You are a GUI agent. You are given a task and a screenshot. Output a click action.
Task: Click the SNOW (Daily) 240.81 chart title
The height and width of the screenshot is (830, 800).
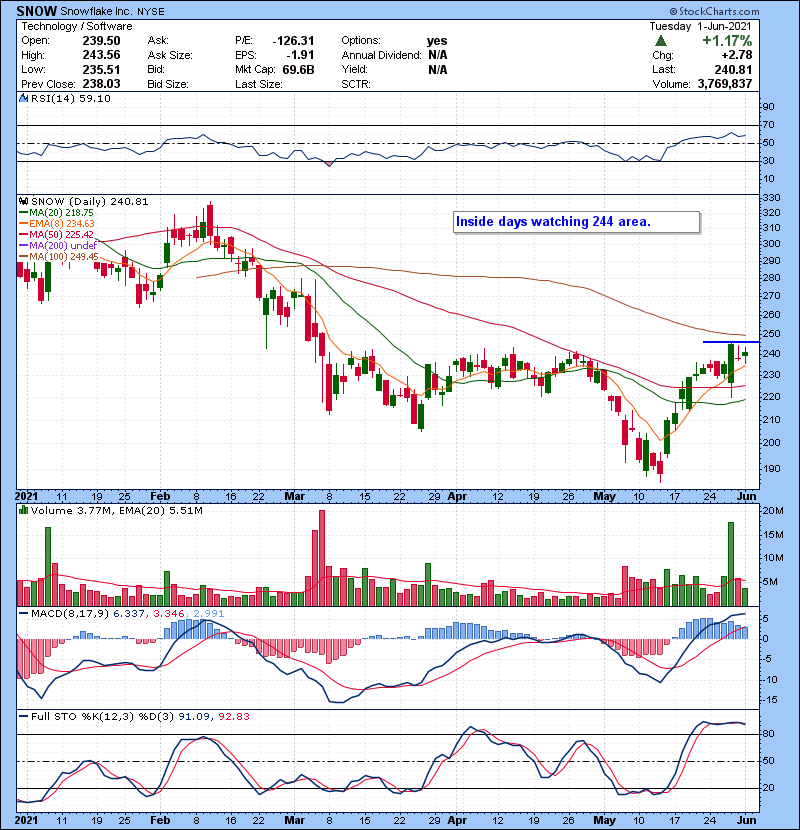pyautogui.click(x=89, y=201)
